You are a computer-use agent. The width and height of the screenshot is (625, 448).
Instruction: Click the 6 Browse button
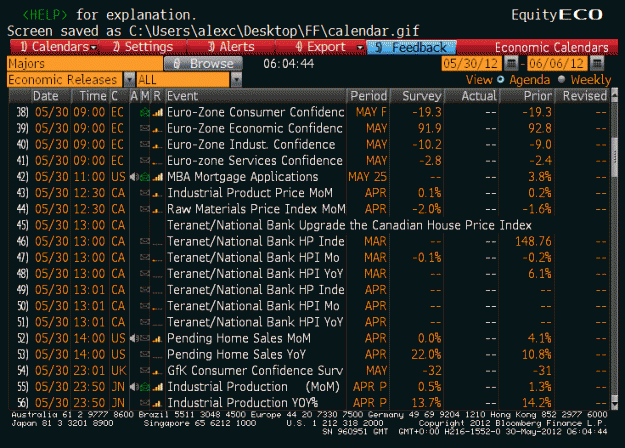click(x=203, y=64)
